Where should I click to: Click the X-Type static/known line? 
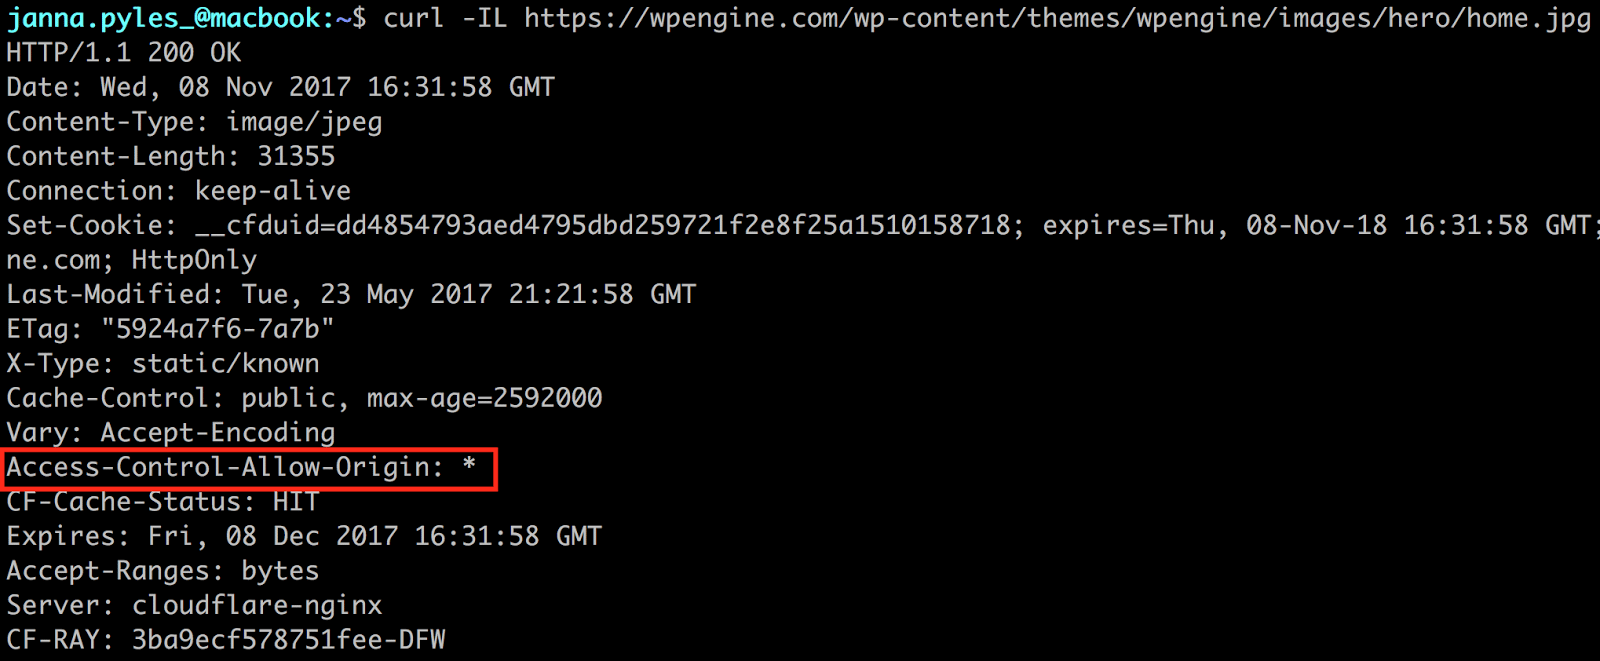pyautogui.click(x=163, y=364)
